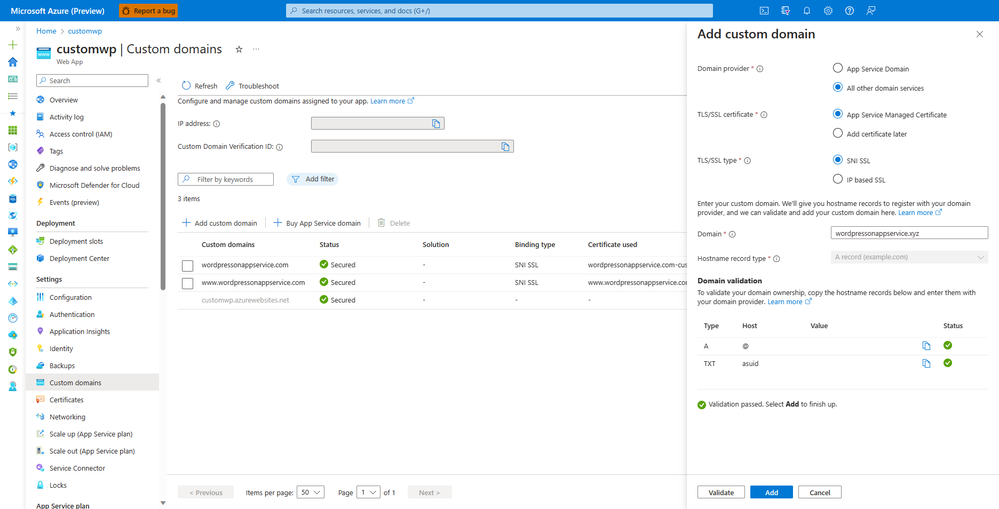Select App Service Domain radio option
999x509 pixels.
(x=838, y=68)
